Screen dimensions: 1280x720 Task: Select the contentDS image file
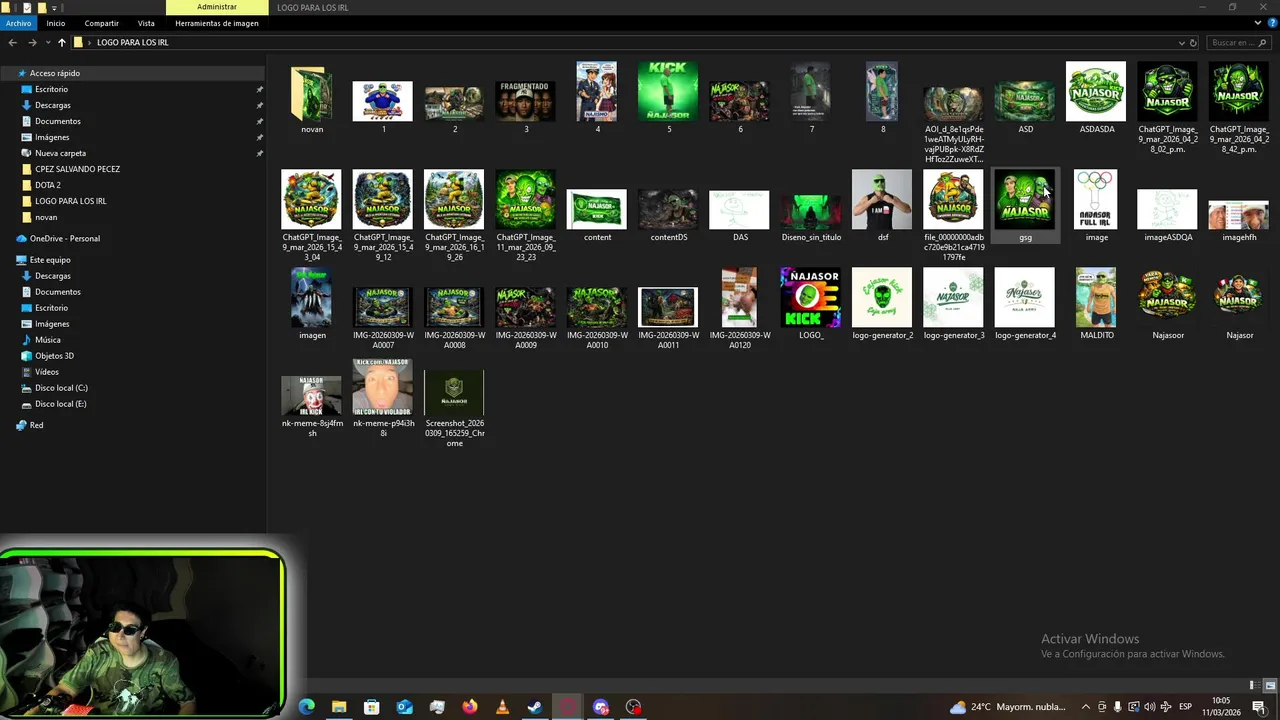pos(668,210)
